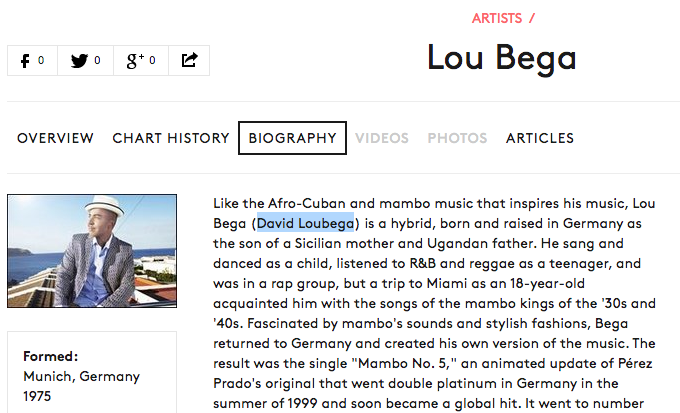Select the Biography tab
Screen dimensions: 680x413
(292, 138)
